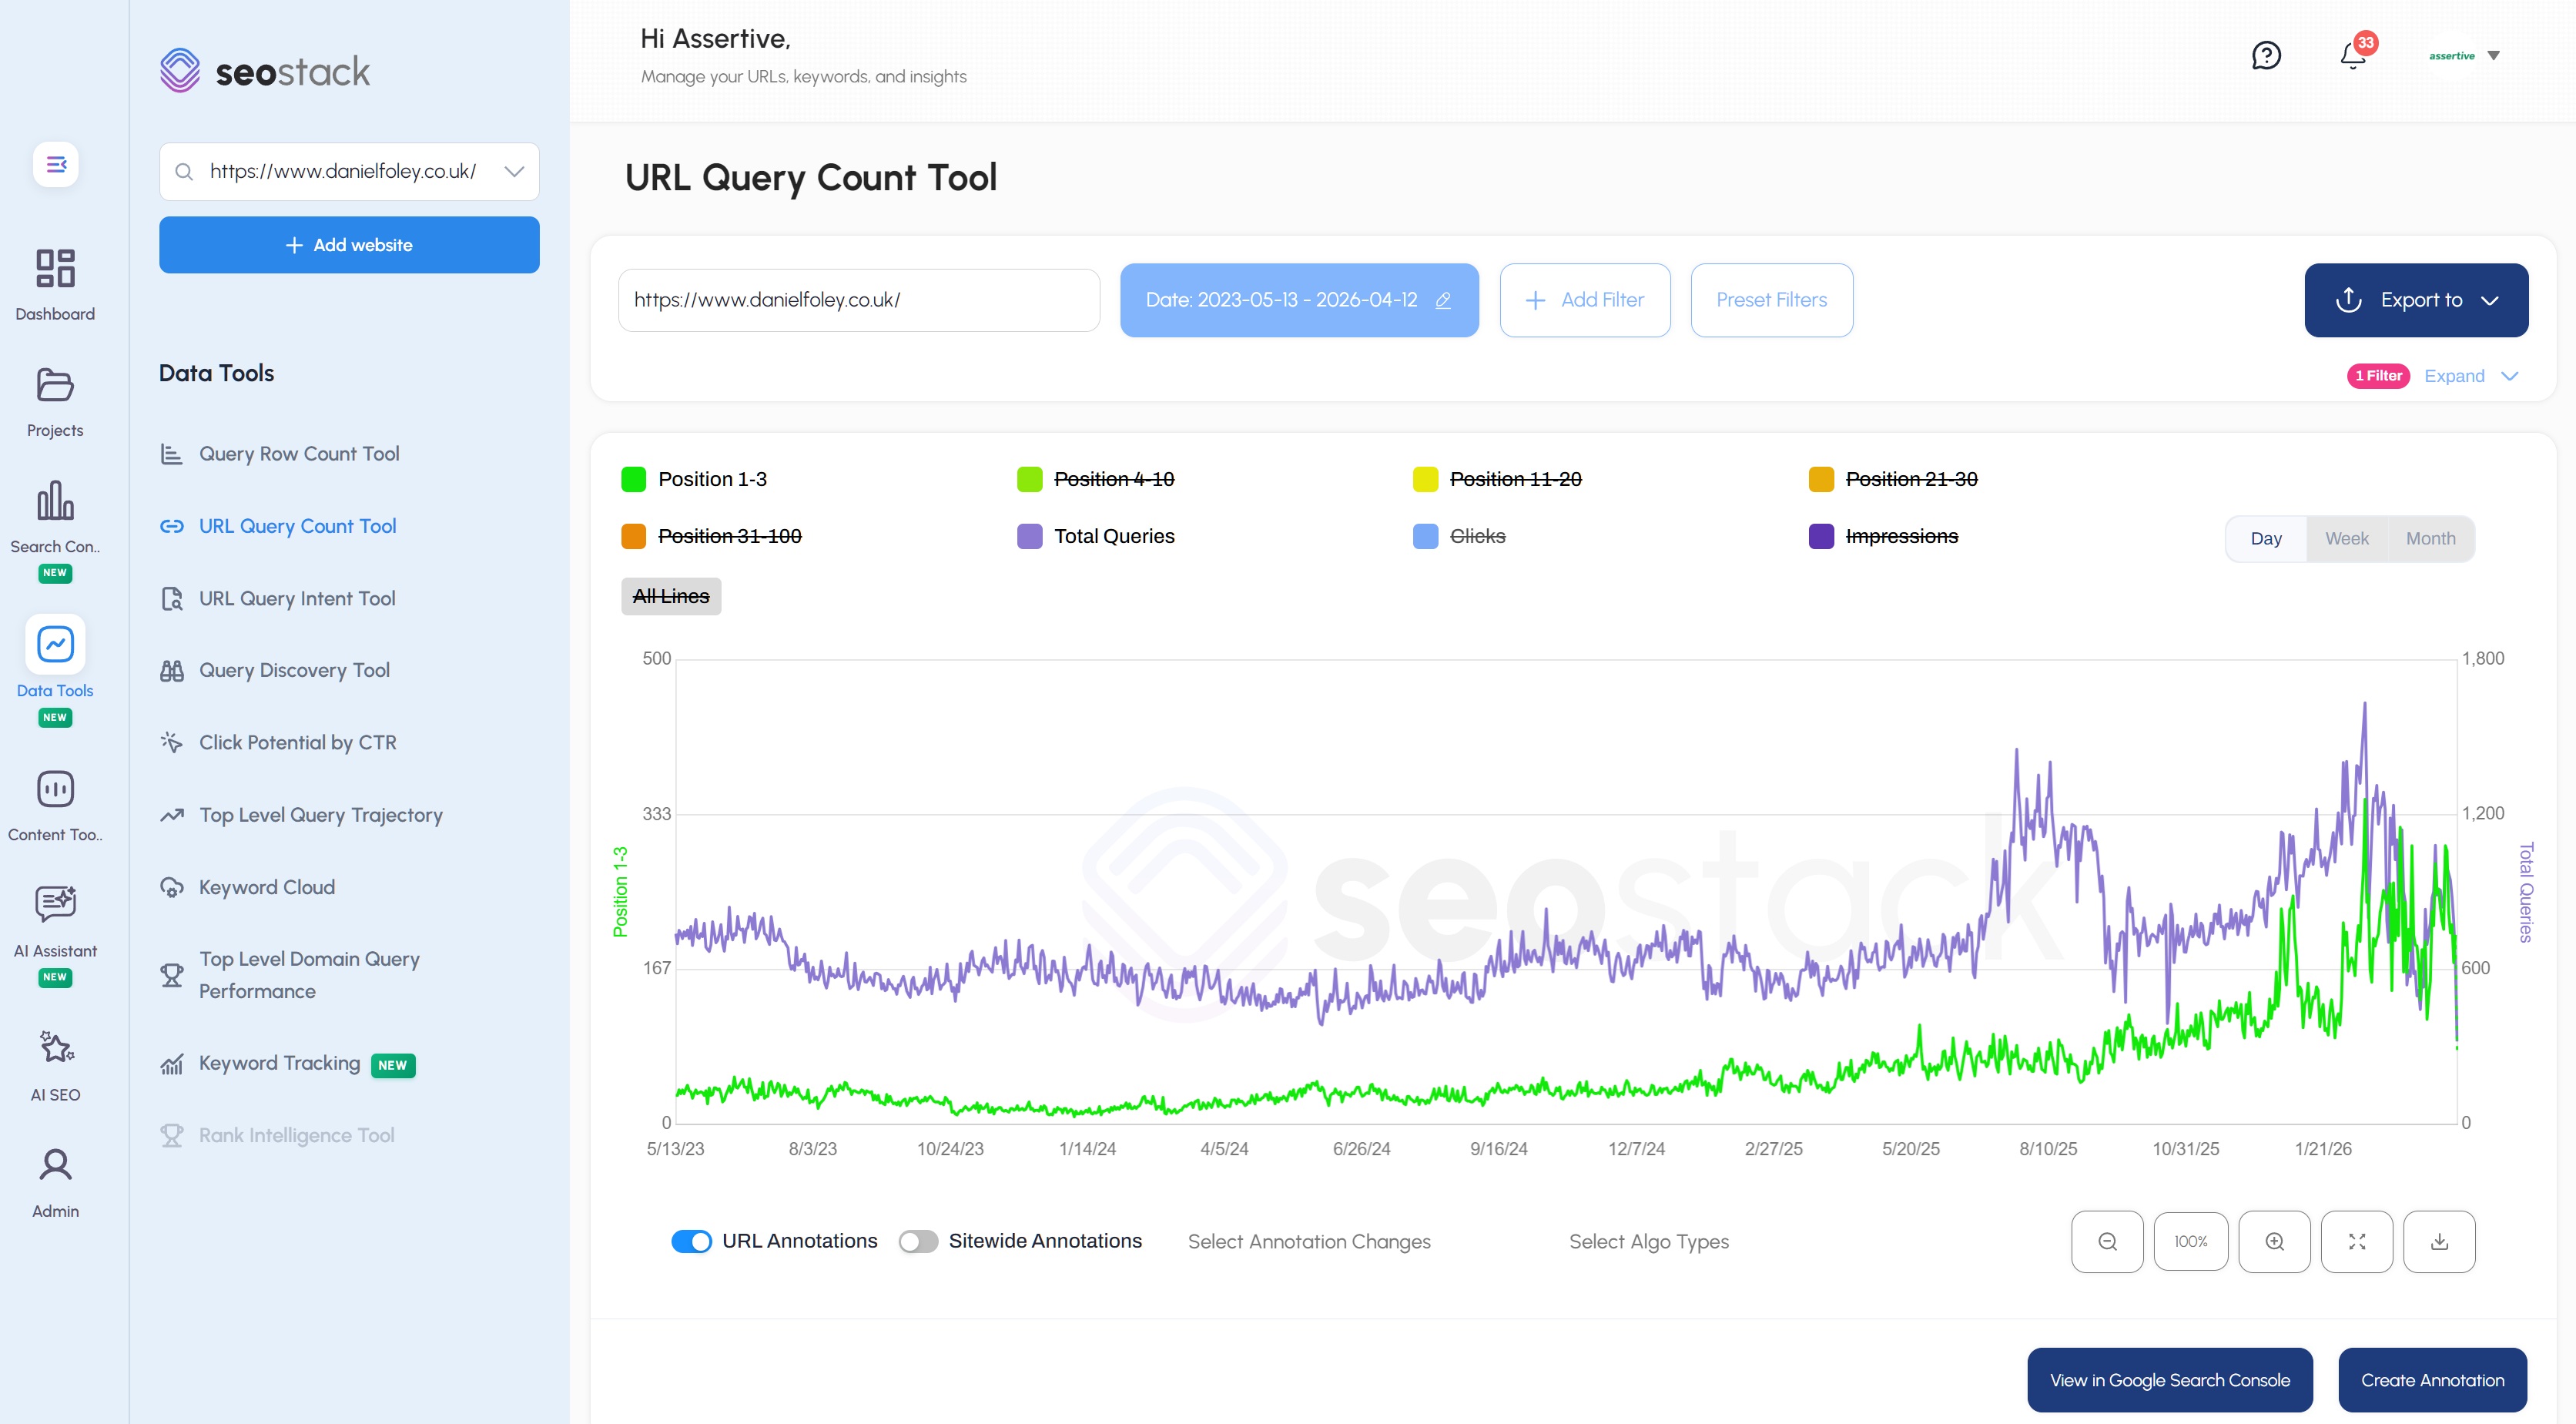Select the Keyword Cloud tool
Screen dimensions: 2576x1424
coord(266,887)
